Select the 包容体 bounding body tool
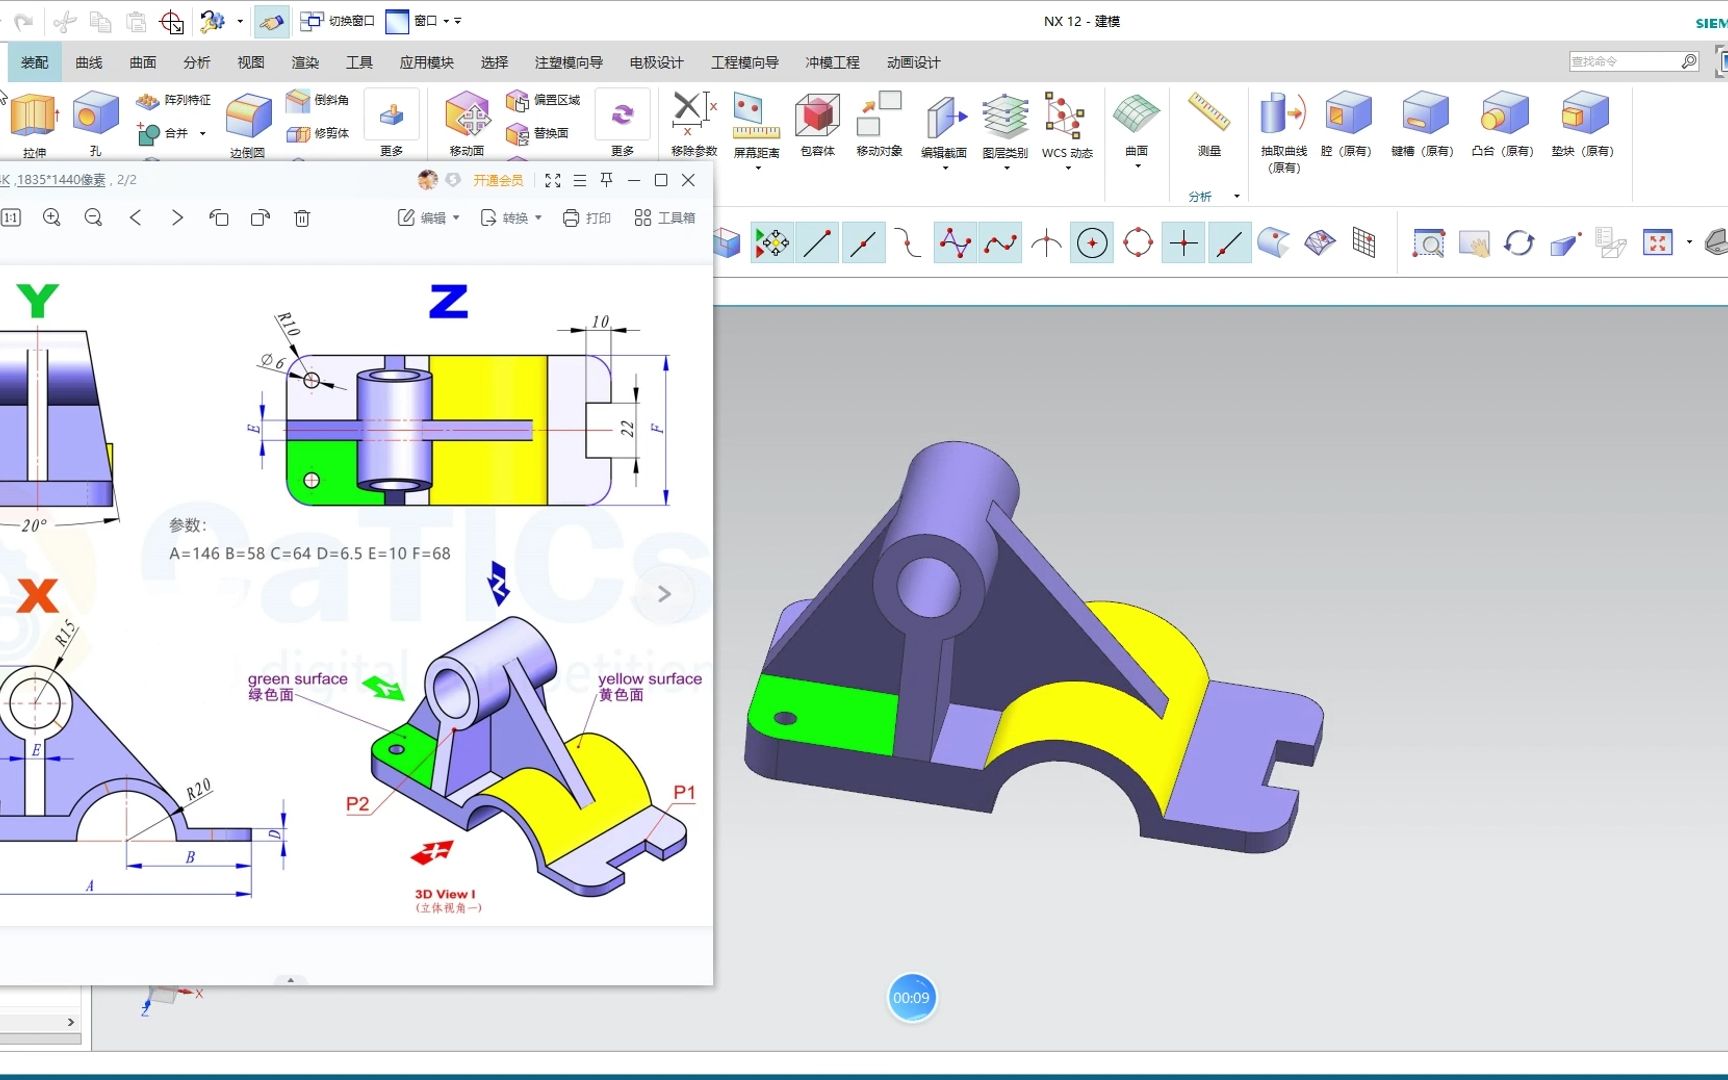Image resolution: width=1728 pixels, height=1080 pixels. 817,123
